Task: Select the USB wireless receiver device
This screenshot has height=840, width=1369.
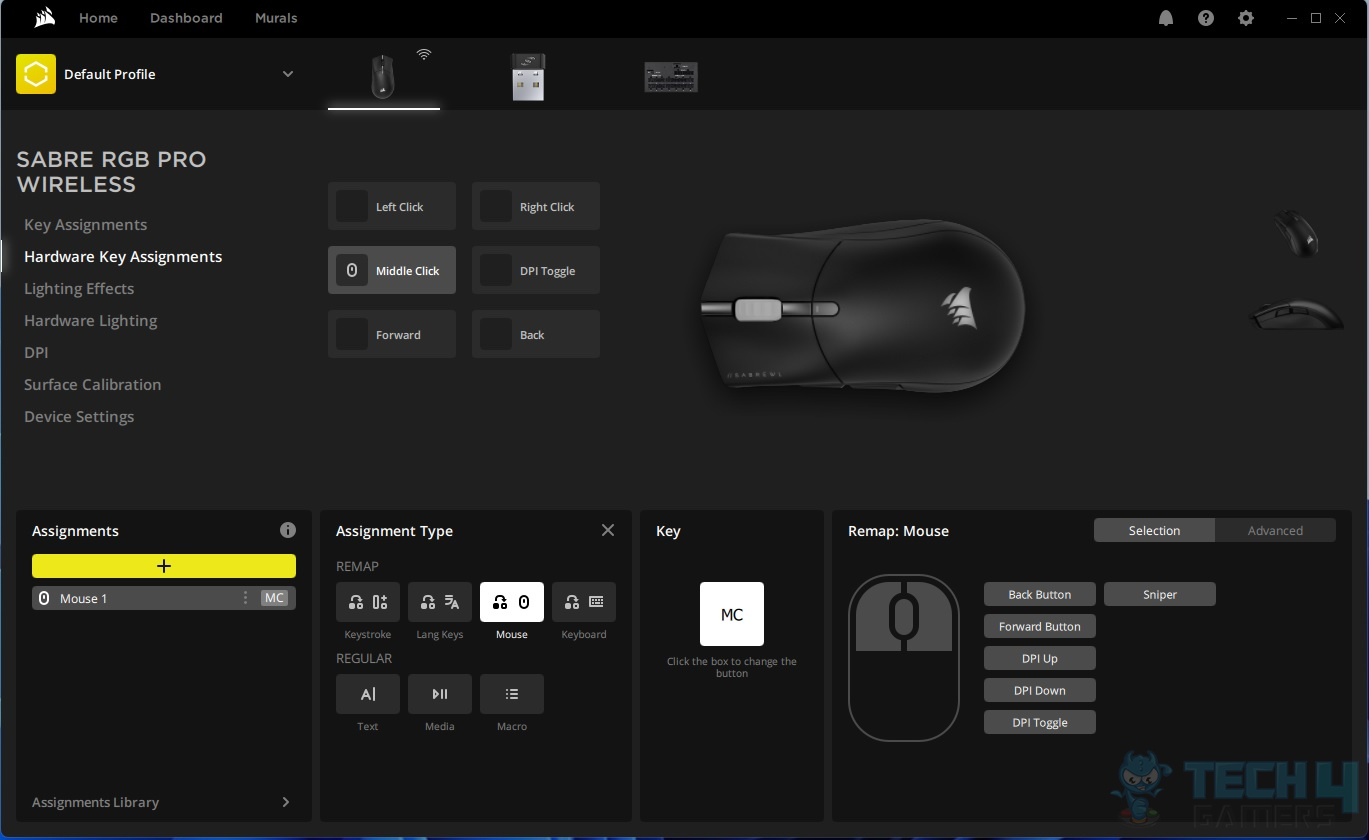Action: click(528, 76)
